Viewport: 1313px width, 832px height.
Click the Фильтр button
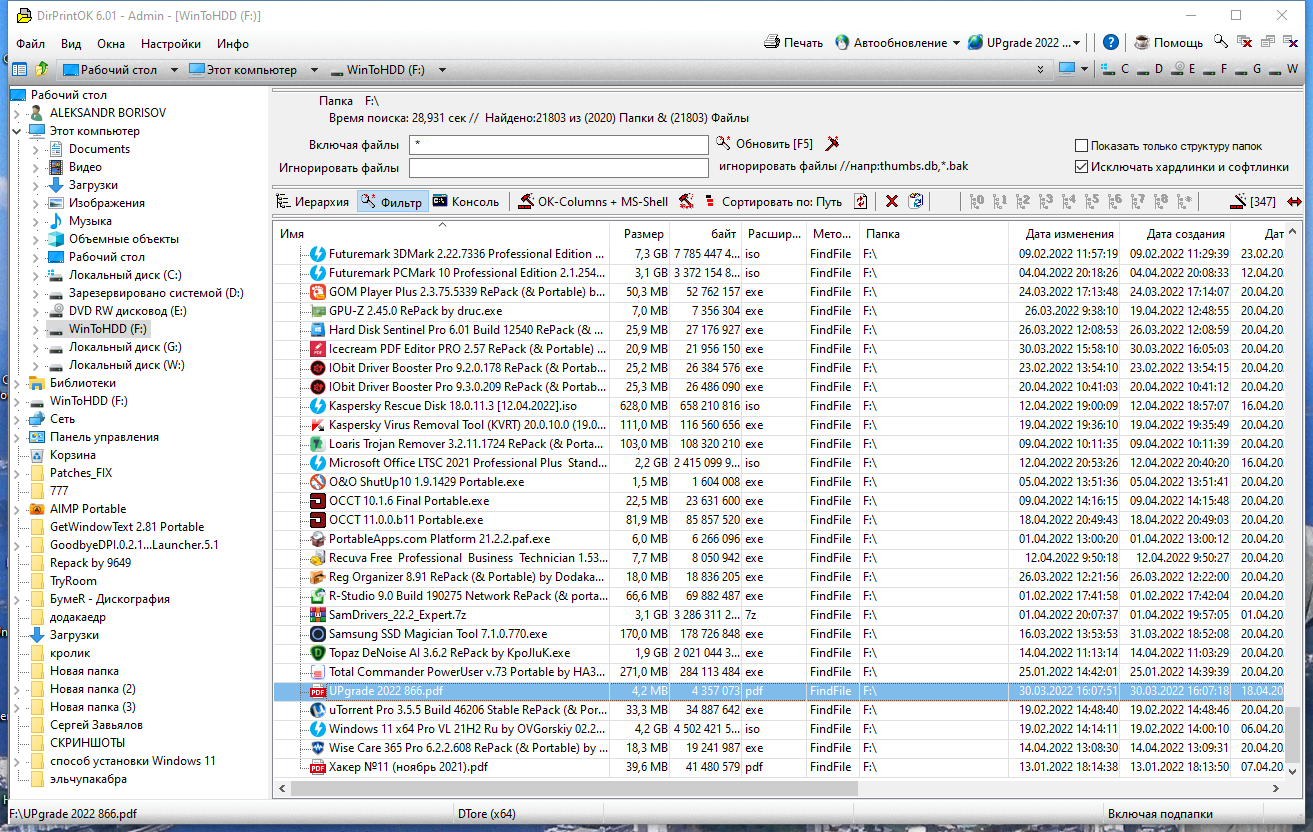click(392, 201)
